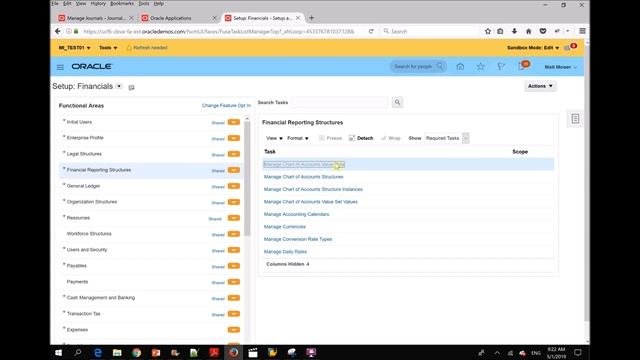This screenshot has height=360, width=640.
Task: Toggle Enterprise Profile enabled indicator
Action: click(234, 138)
